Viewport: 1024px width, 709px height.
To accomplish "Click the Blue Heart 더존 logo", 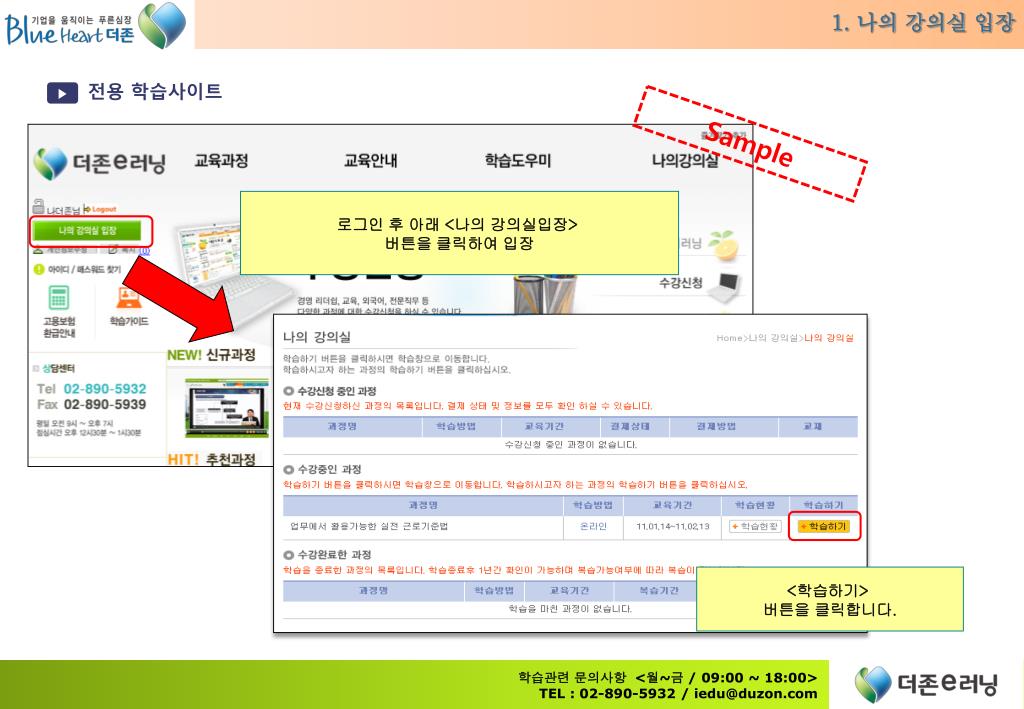I will pos(95,26).
